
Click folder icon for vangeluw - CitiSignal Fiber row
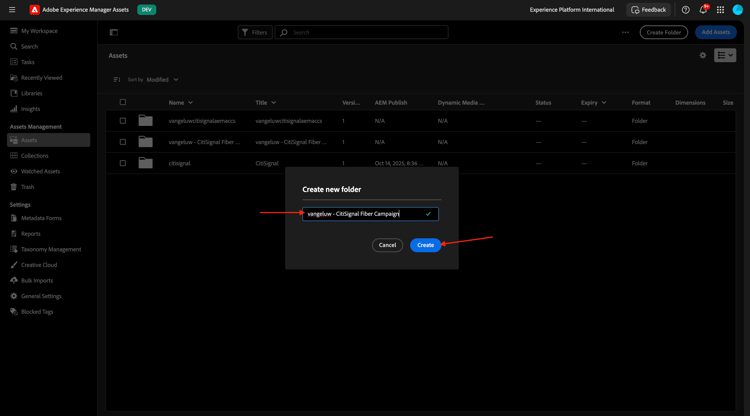click(145, 142)
